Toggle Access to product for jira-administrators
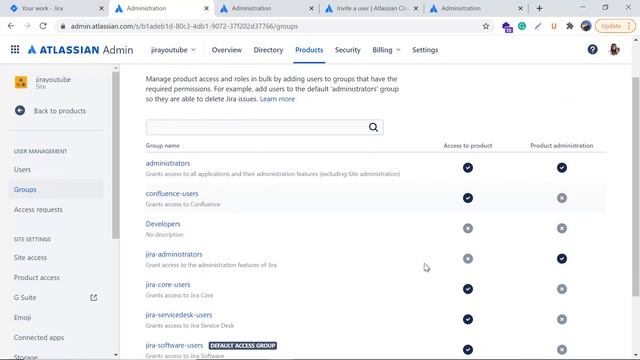The image size is (640, 360). click(x=468, y=259)
